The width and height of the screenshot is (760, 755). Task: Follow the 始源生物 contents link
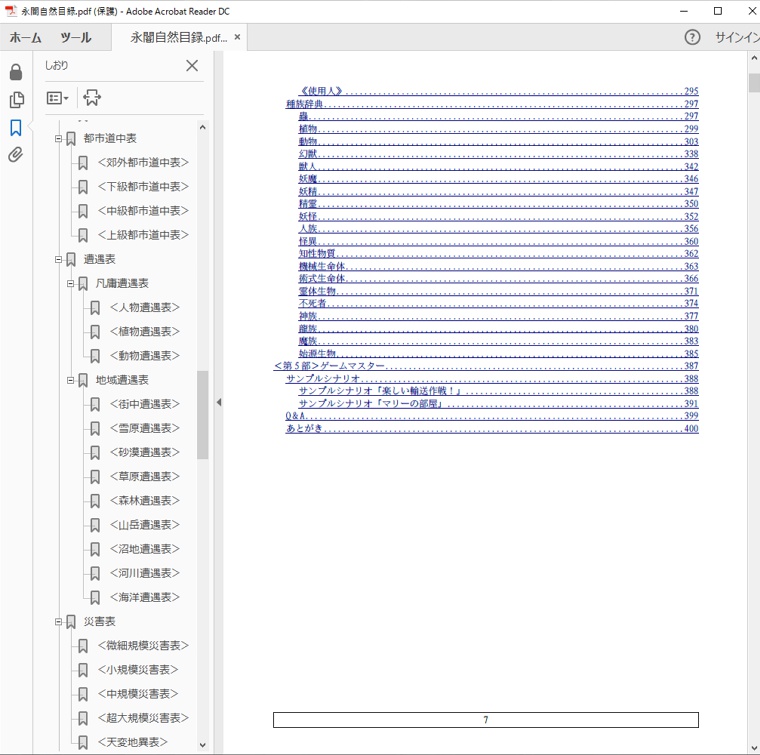tap(498, 353)
